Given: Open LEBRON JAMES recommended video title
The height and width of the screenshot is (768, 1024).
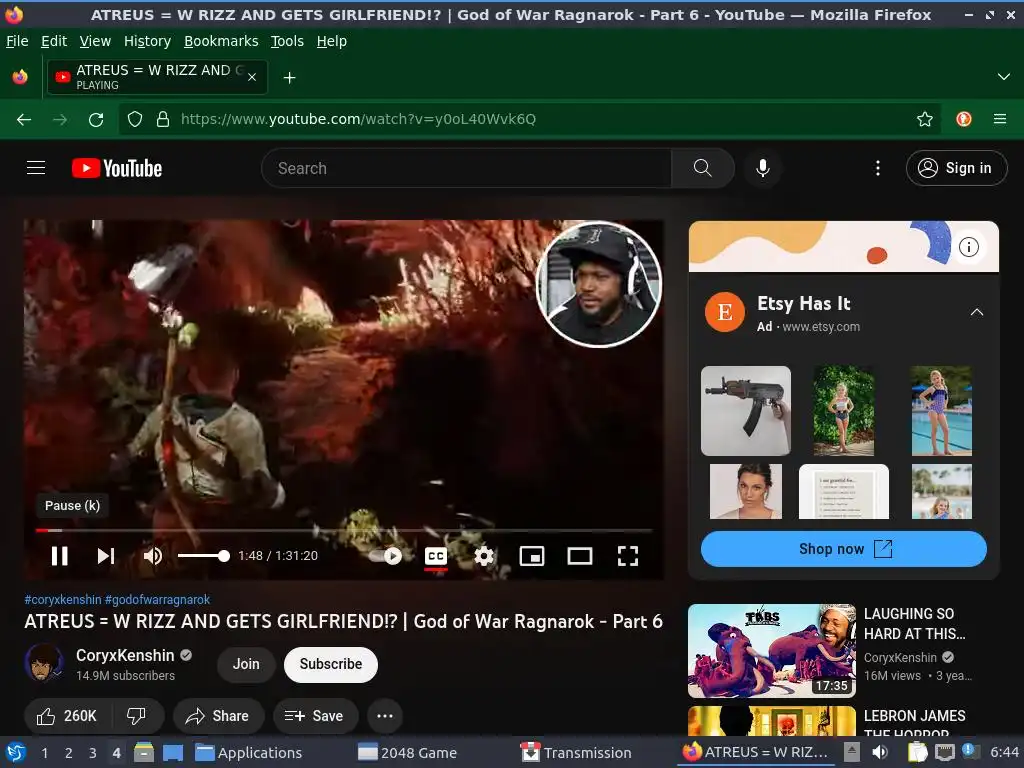Looking at the screenshot, I should (914, 724).
